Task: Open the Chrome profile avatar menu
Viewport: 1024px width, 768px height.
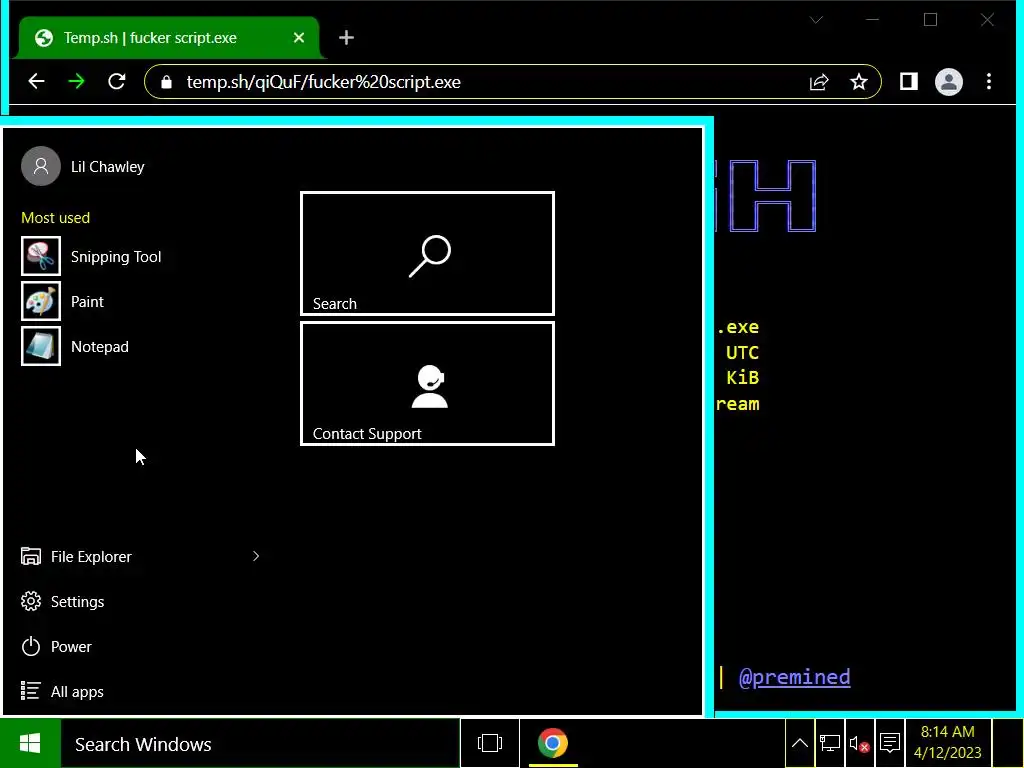Action: click(949, 82)
